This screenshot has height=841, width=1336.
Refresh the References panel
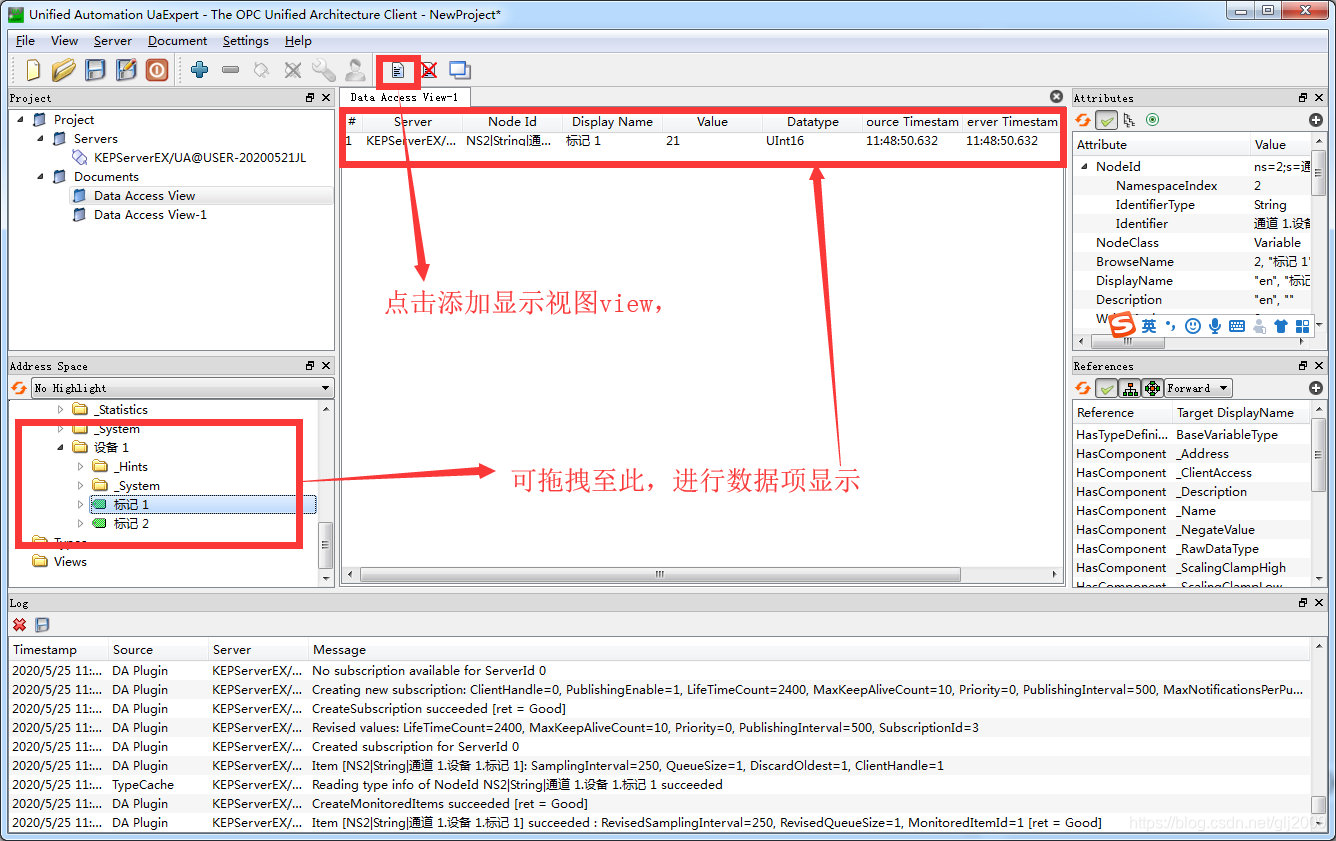click(x=1083, y=388)
